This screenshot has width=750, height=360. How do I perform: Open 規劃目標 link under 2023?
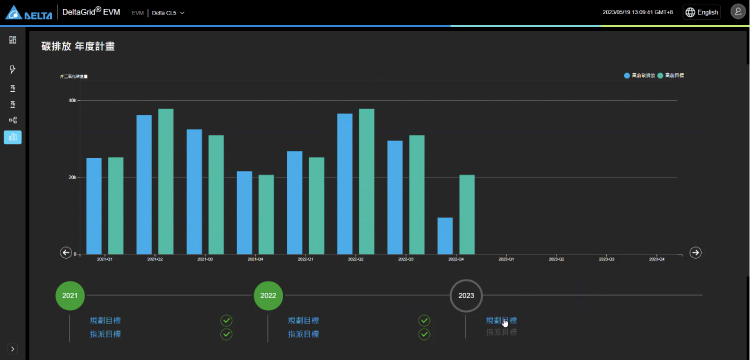click(x=501, y=320)
